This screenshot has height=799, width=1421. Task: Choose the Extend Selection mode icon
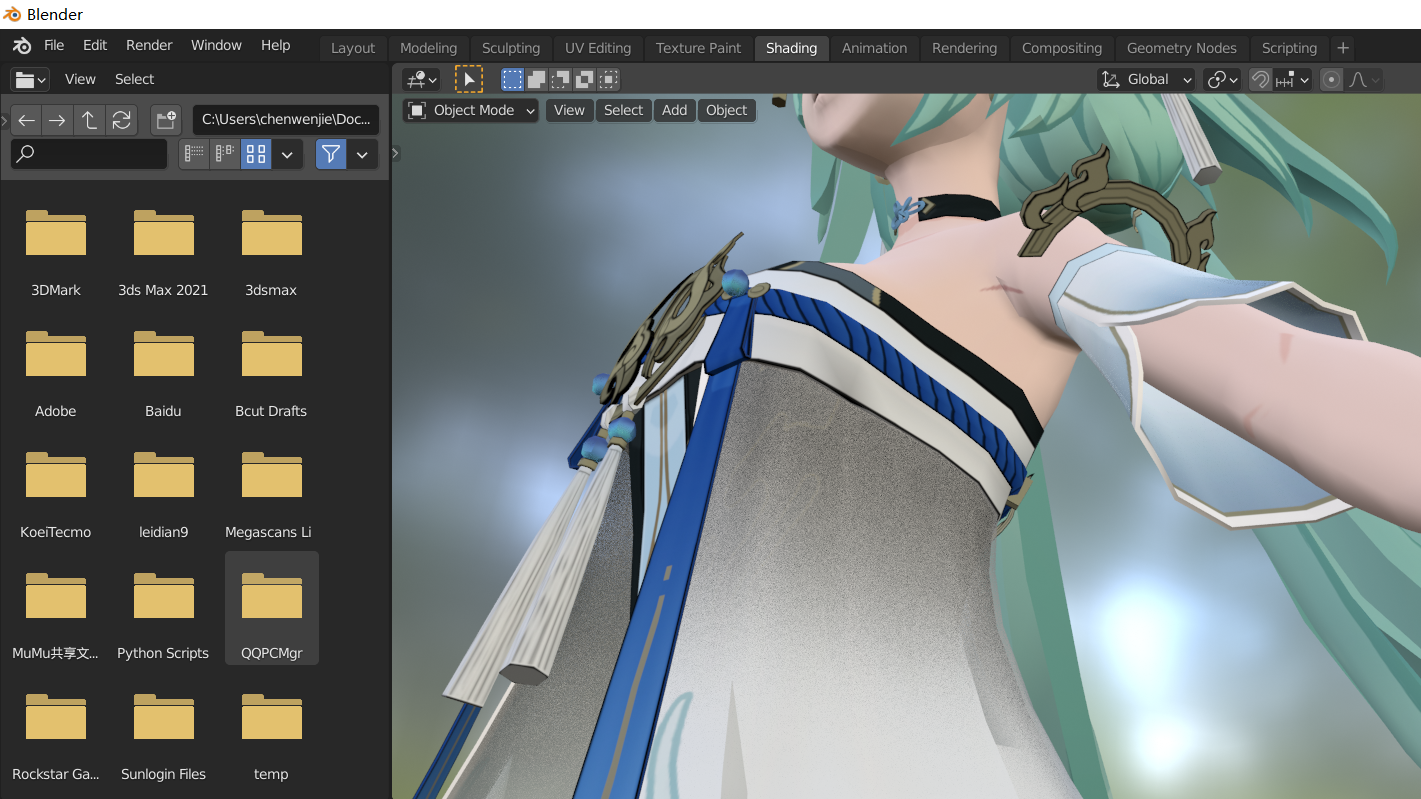click(x=537, y=80)
